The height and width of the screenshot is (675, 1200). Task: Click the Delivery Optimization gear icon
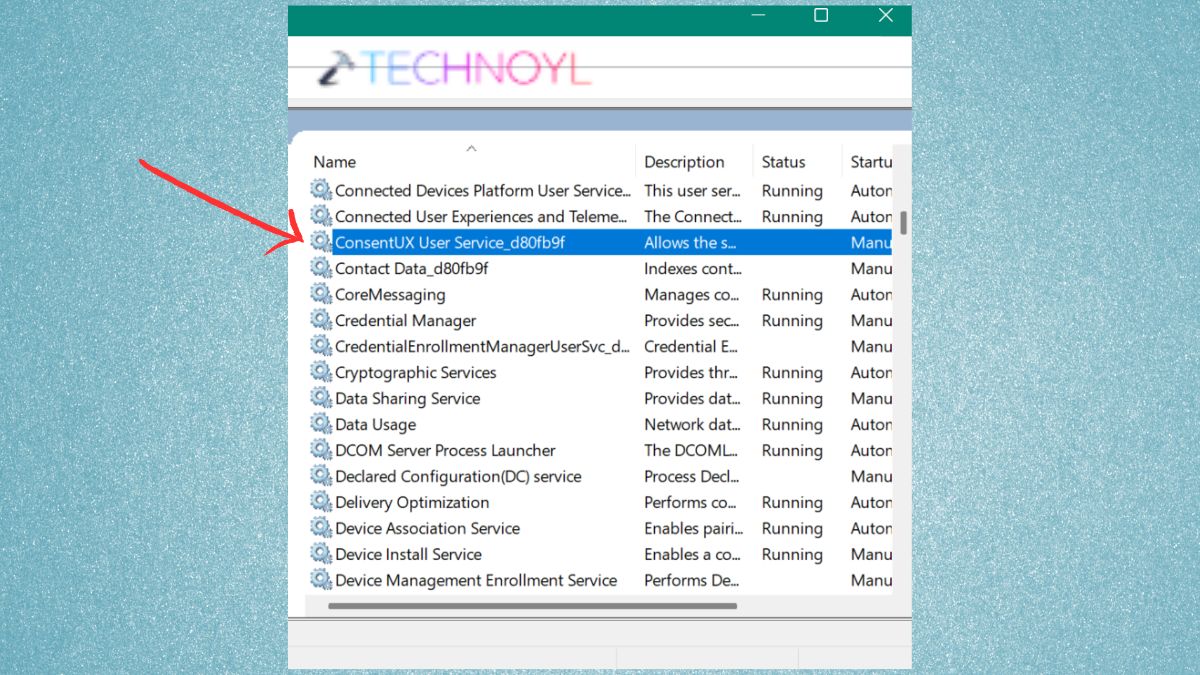[321, 502]
